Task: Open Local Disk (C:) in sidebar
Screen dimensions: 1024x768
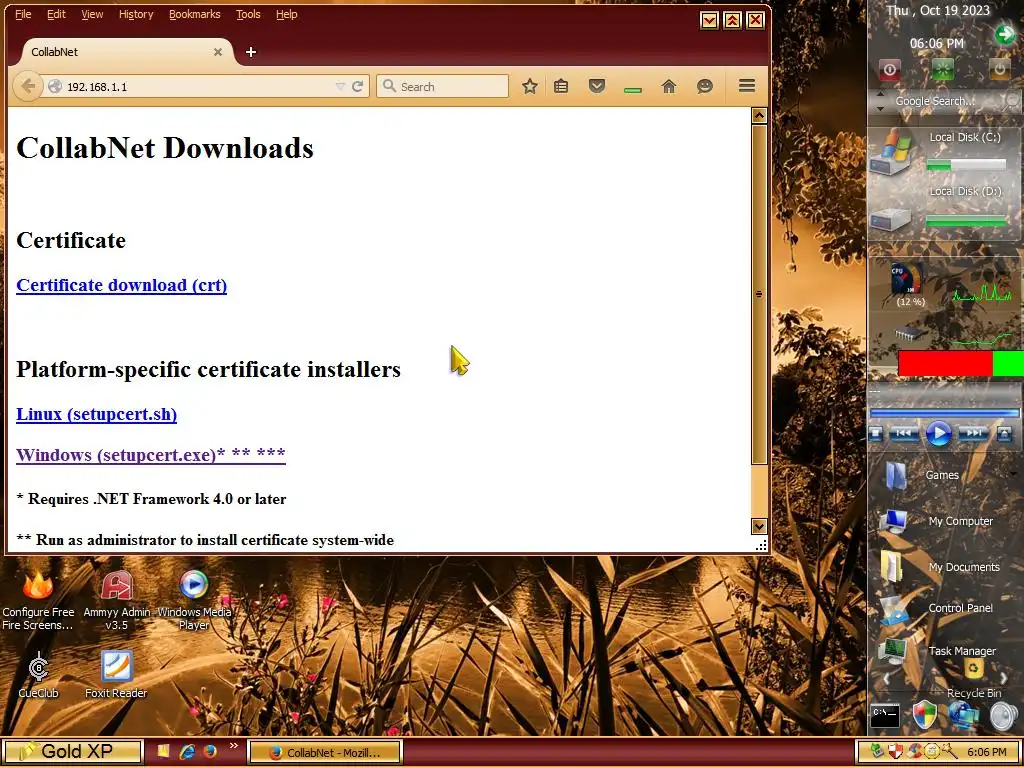Action: click(x=944, y=151)
